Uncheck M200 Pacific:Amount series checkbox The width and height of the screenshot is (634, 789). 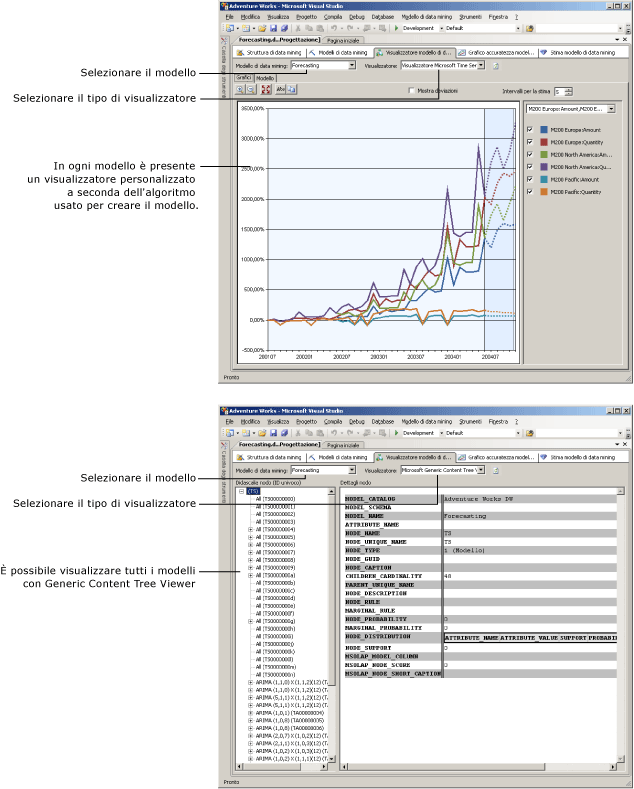(x=529, y=179)
